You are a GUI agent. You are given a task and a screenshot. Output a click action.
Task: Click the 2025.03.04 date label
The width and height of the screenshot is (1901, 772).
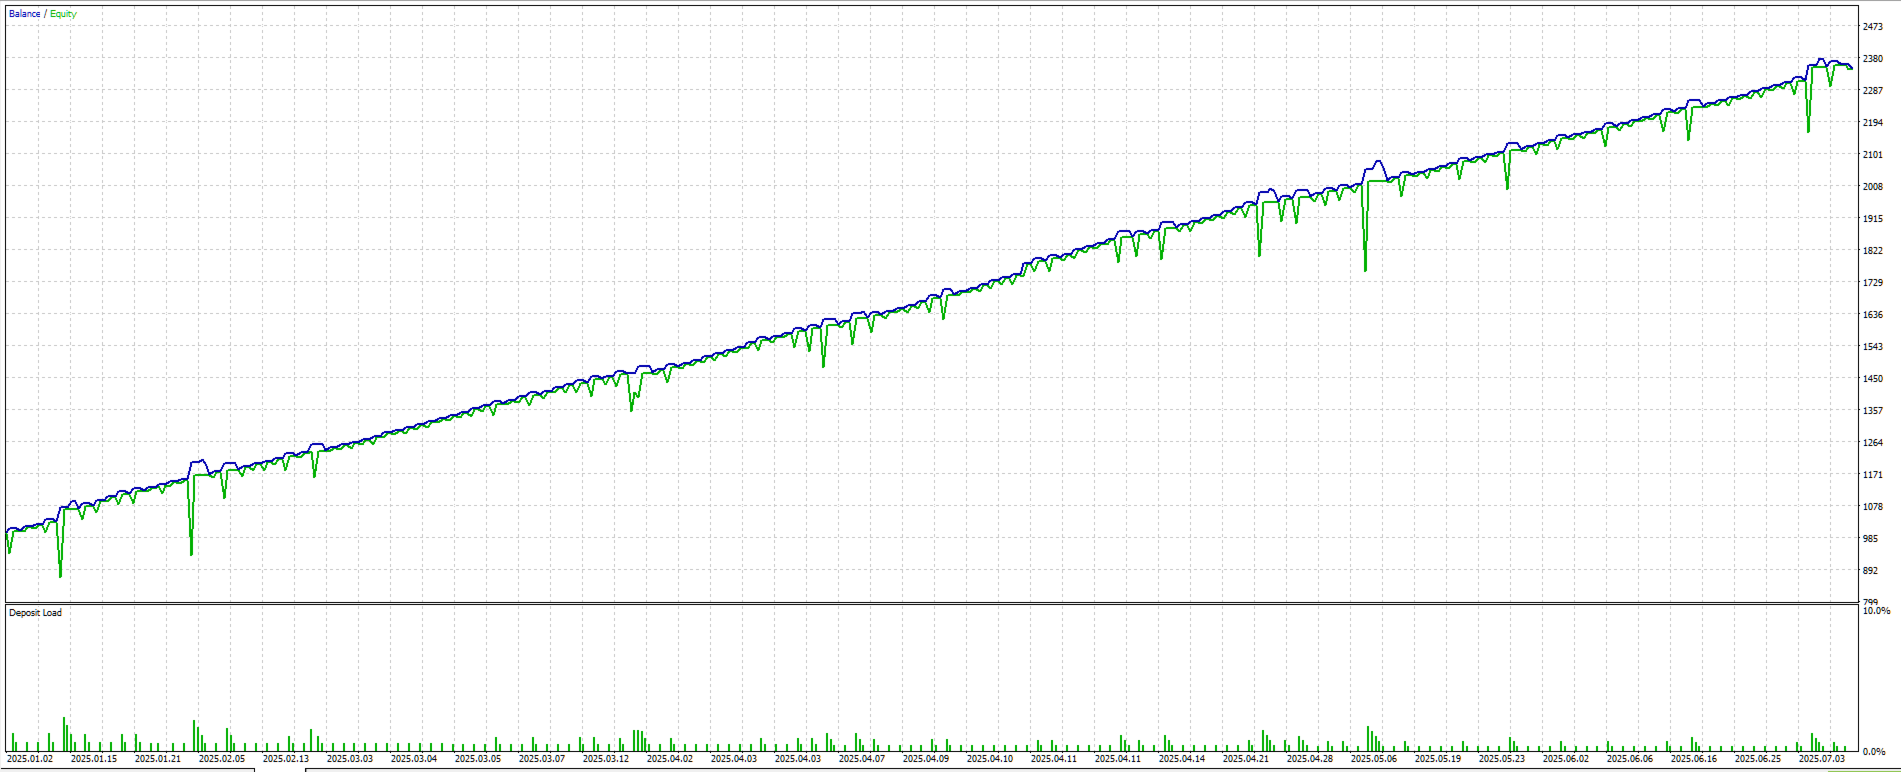click(x=414, y=759)
